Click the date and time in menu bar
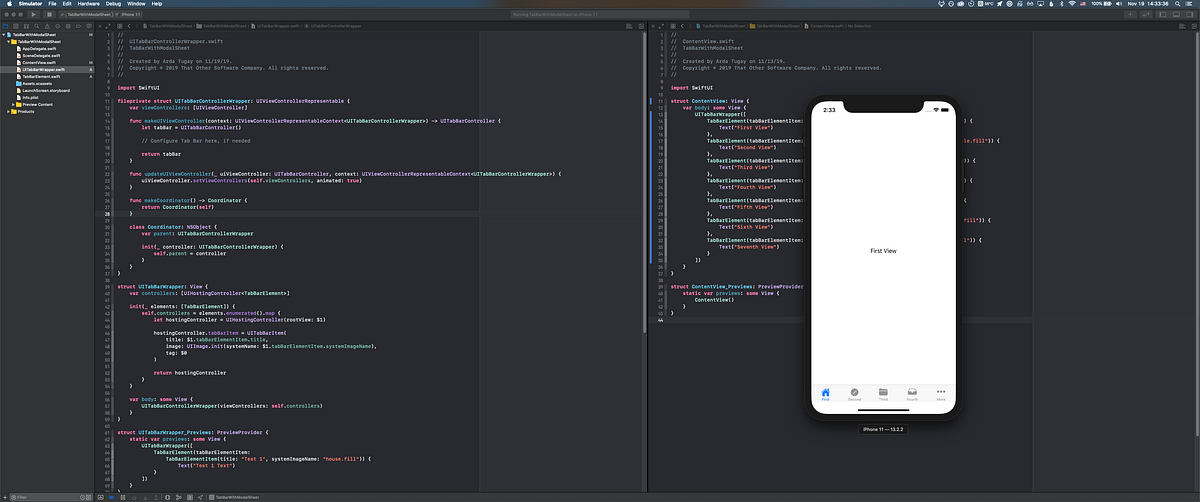 1147,4
